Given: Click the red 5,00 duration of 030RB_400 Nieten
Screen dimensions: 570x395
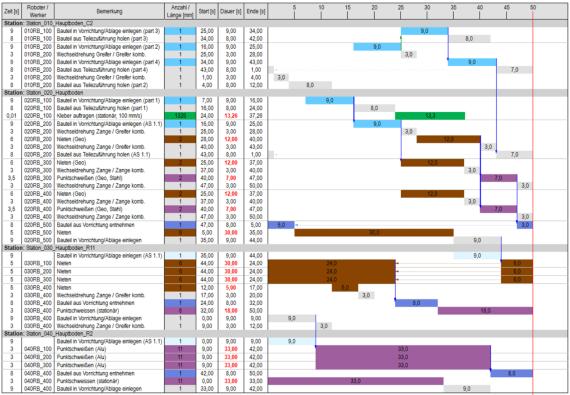Looking at the screenshot, I should (x=231, y=287).
